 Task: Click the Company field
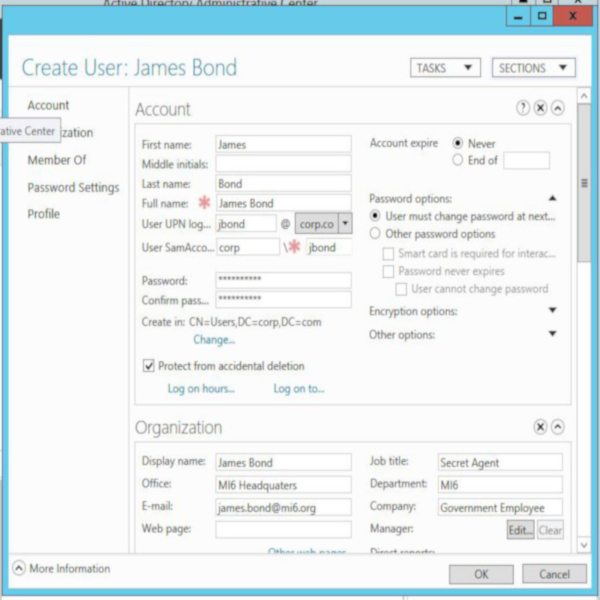(x=500, y=507)
